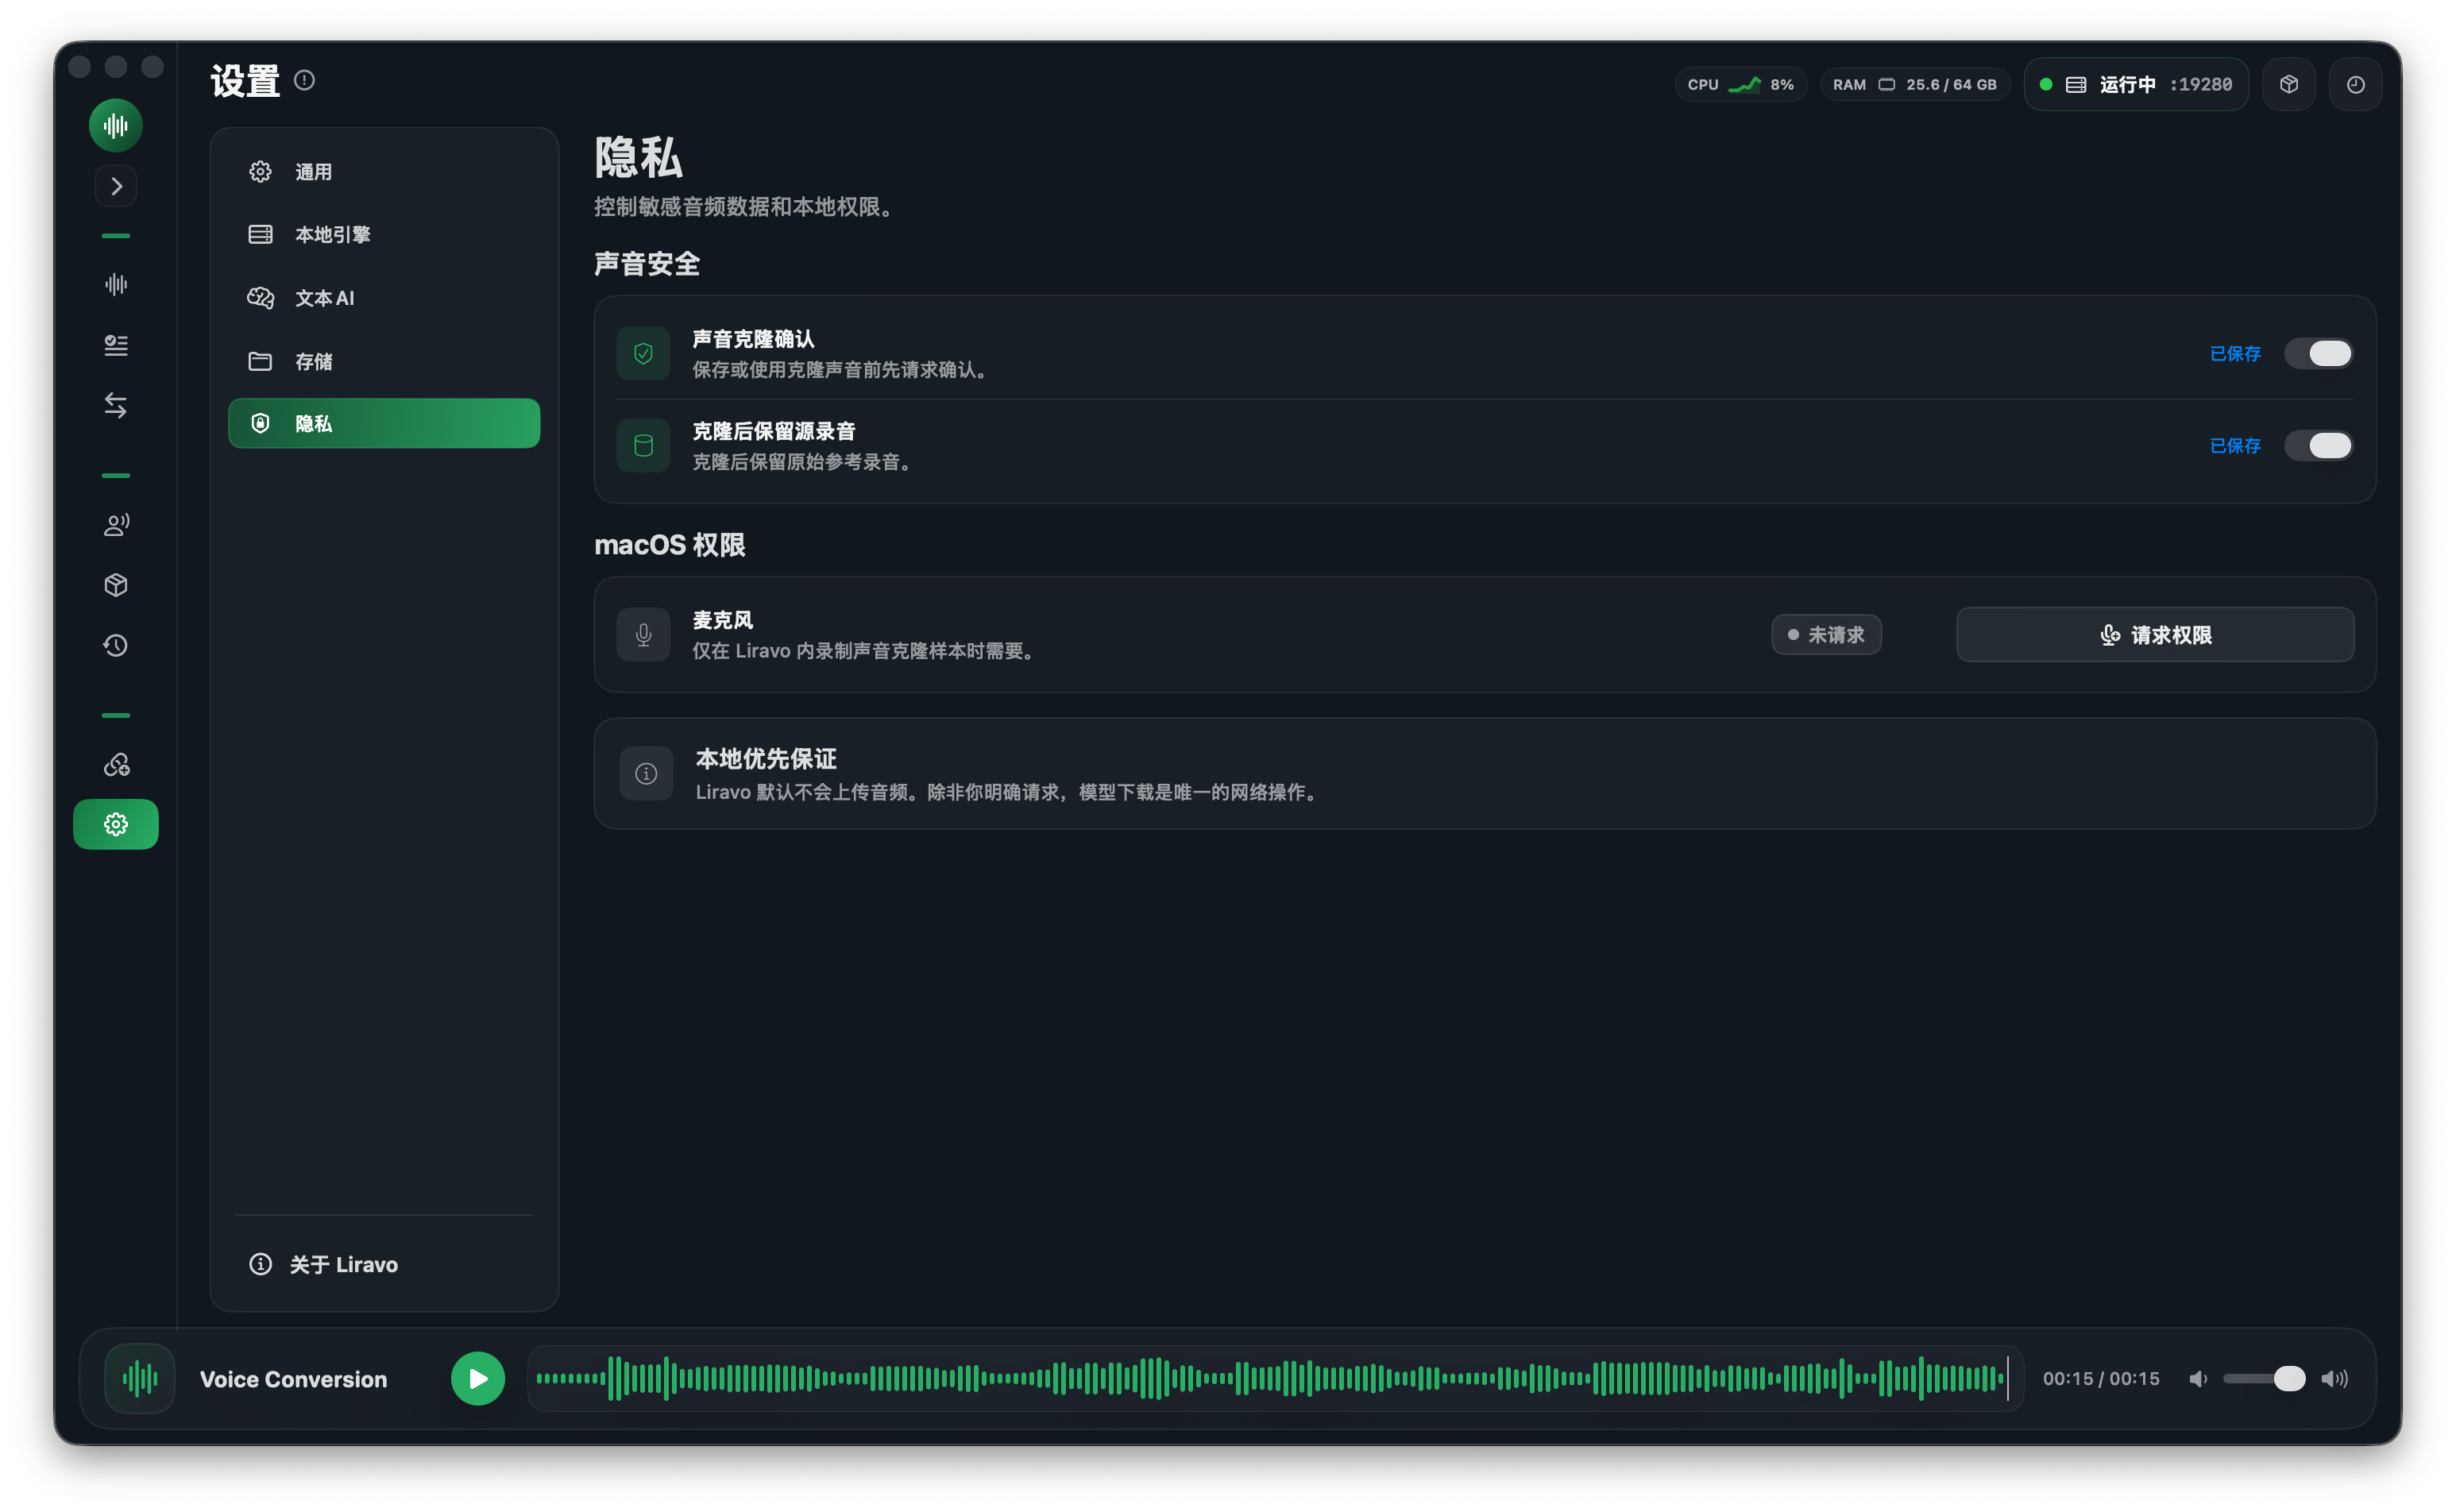The image size is (2456, 1512).
Task: Click the 未请求 status badge
Action: (1826, 635)
